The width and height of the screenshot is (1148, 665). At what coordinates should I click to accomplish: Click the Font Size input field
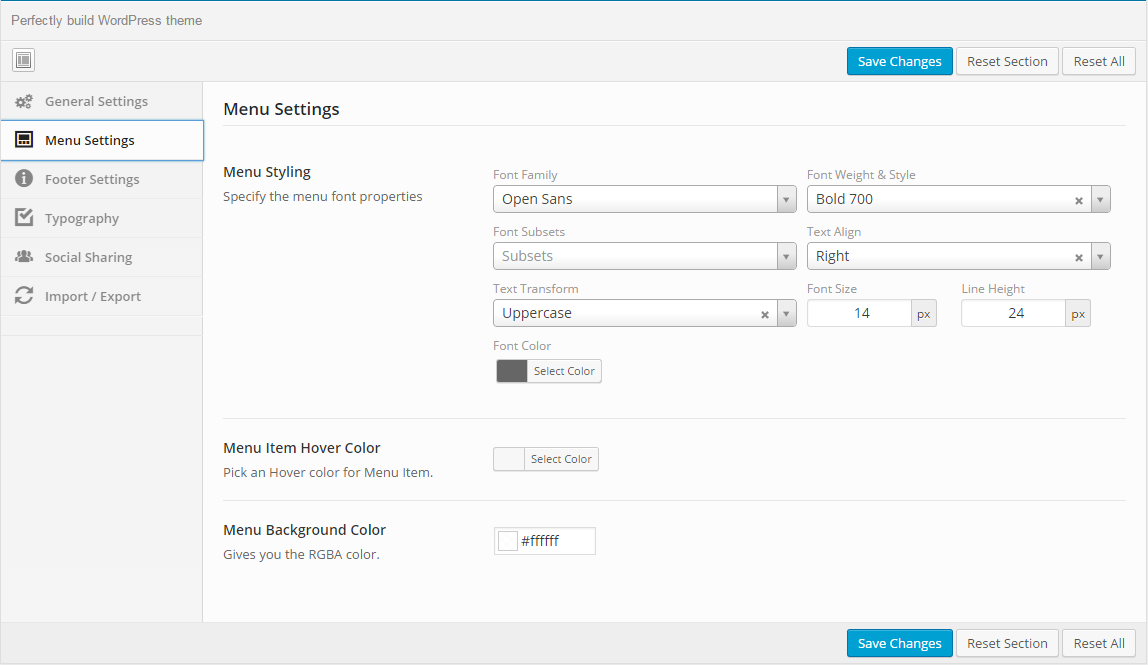(x=860, y=313)
